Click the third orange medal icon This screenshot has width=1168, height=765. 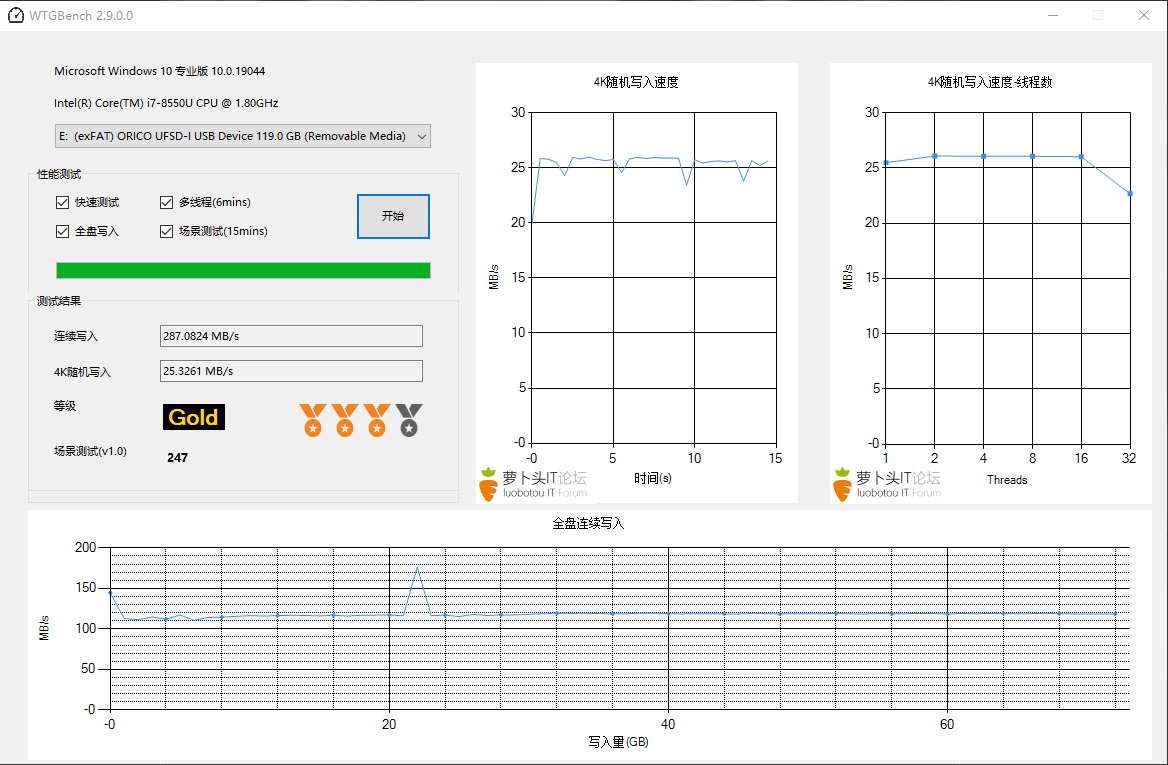pos(377,420)
